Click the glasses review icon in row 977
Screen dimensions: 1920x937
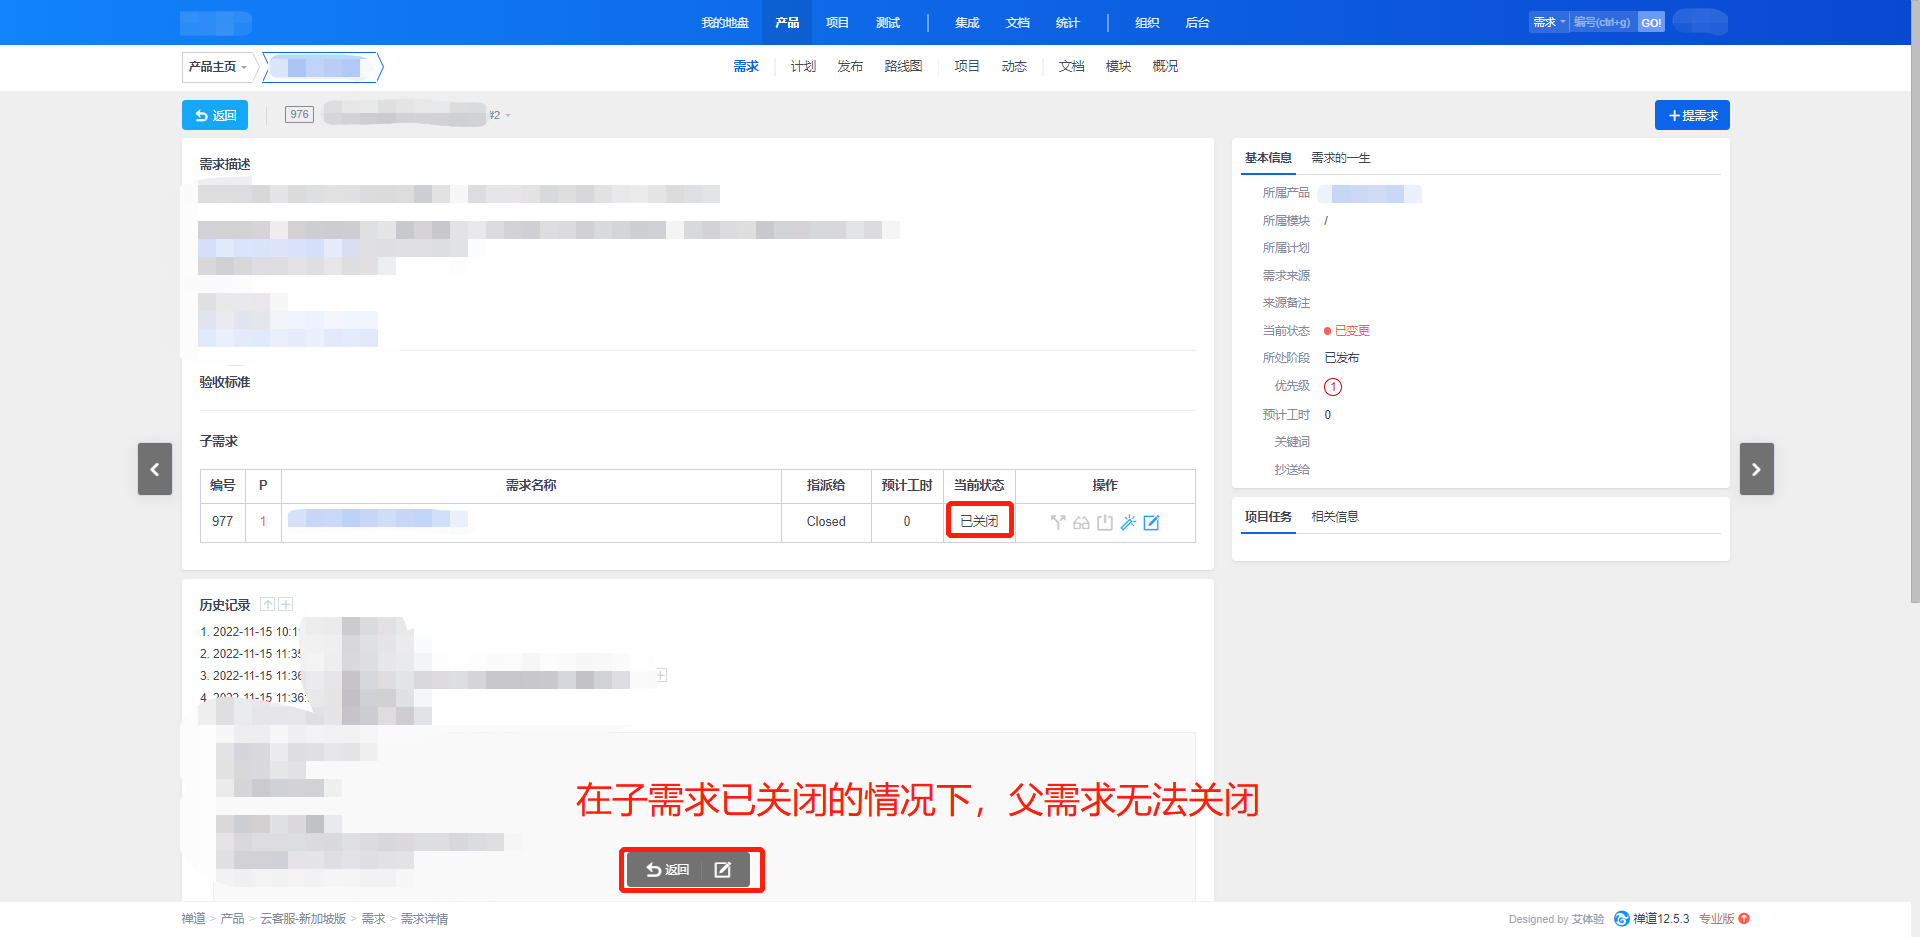pos(1081,522)
